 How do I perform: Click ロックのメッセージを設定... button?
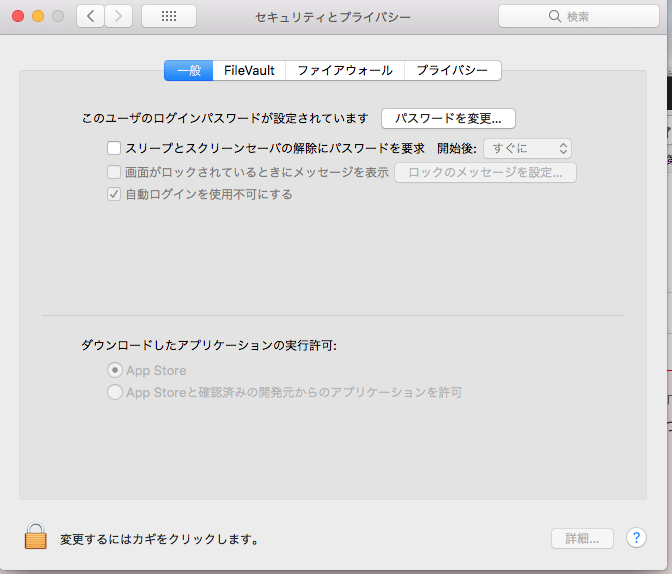point(485,172)
